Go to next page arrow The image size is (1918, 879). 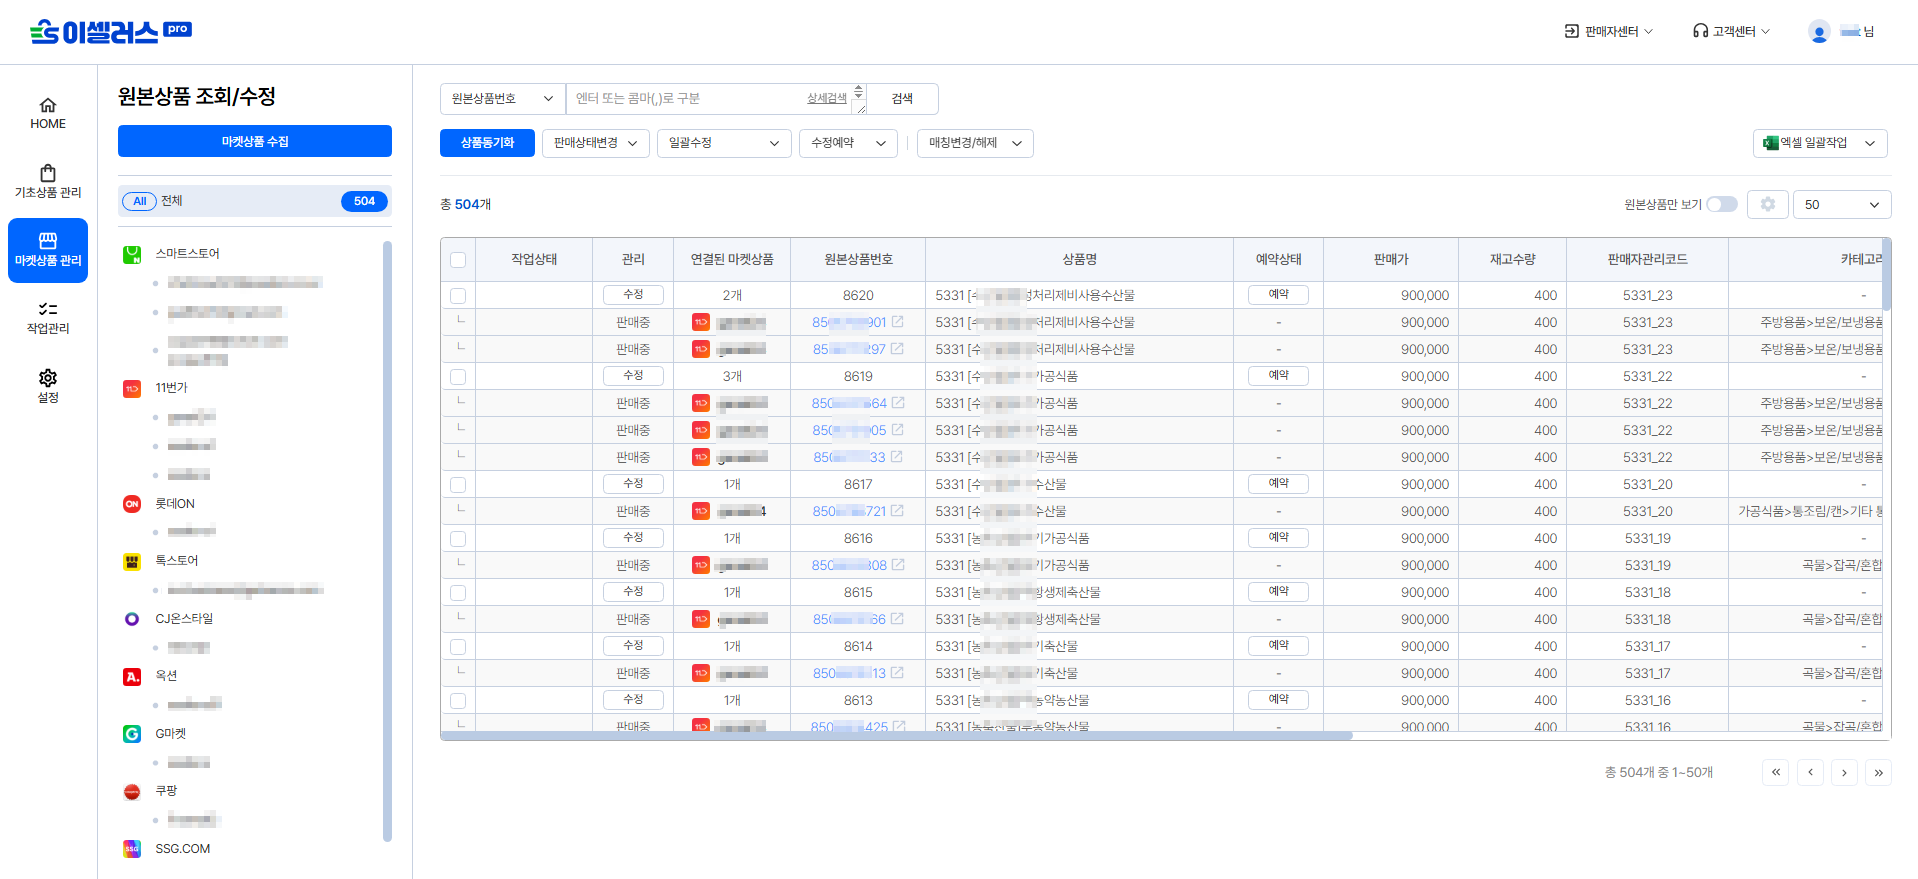coord(1844,772)
